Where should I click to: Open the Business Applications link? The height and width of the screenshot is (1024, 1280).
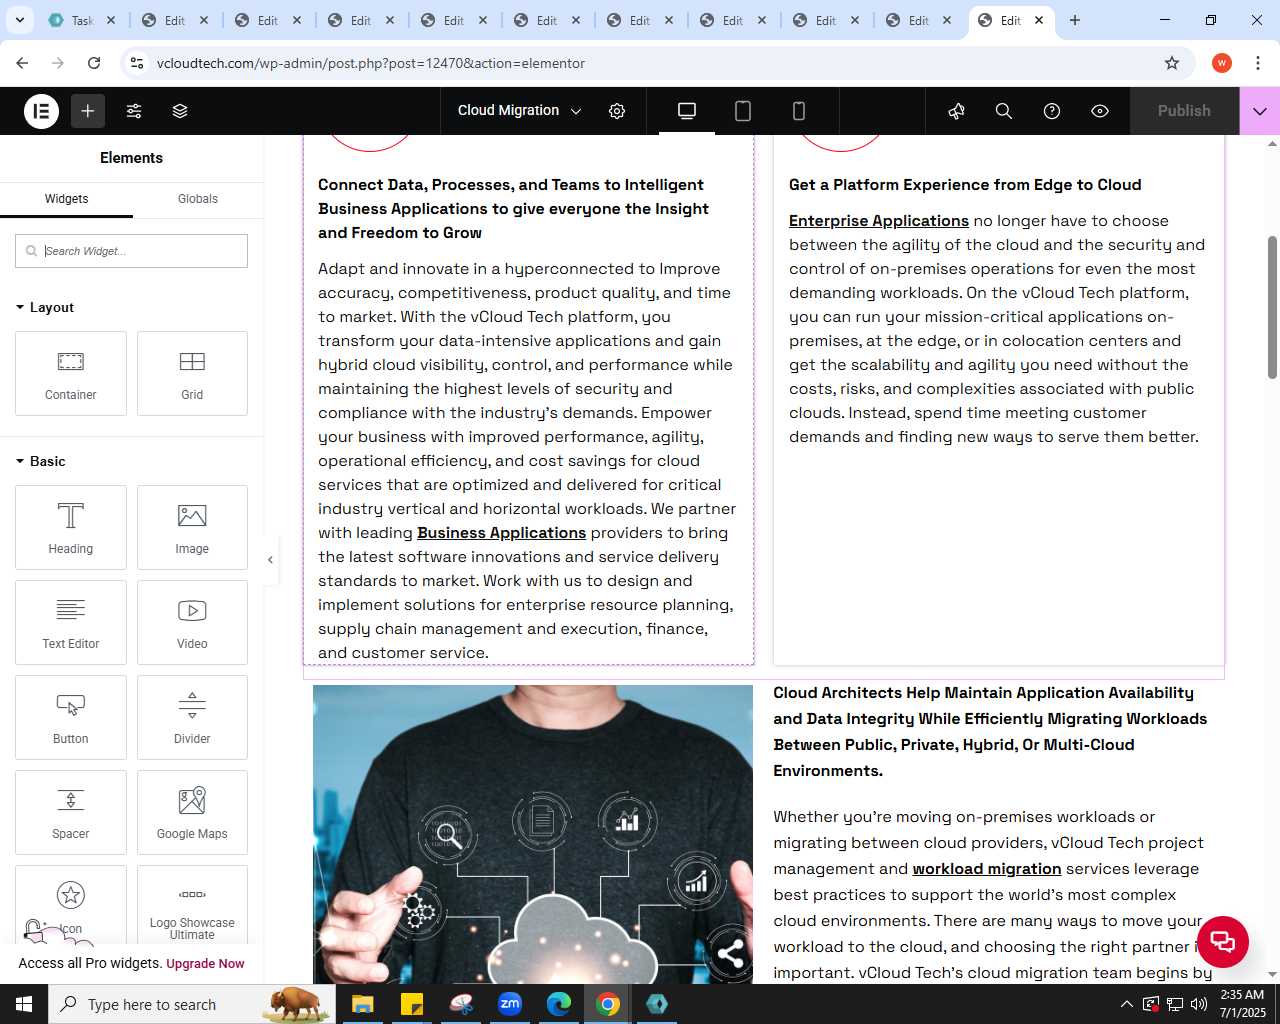click(x=501, y=533)
